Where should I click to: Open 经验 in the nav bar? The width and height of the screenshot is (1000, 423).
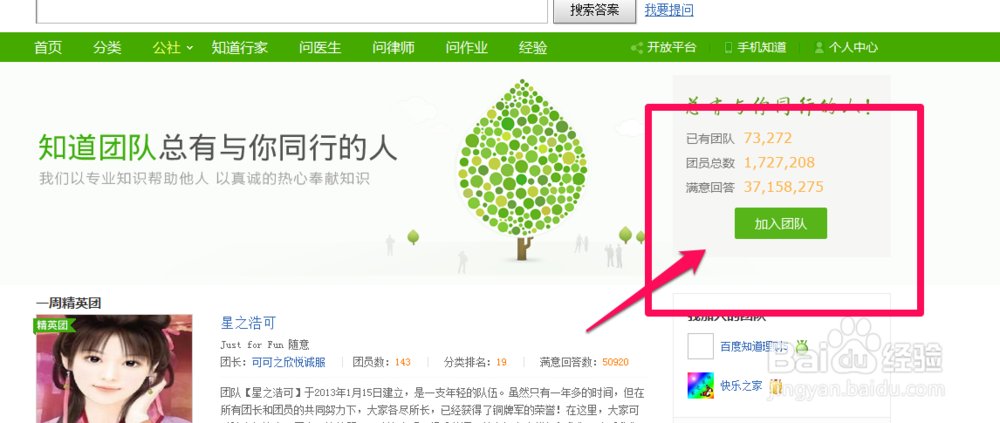[533, 48]
